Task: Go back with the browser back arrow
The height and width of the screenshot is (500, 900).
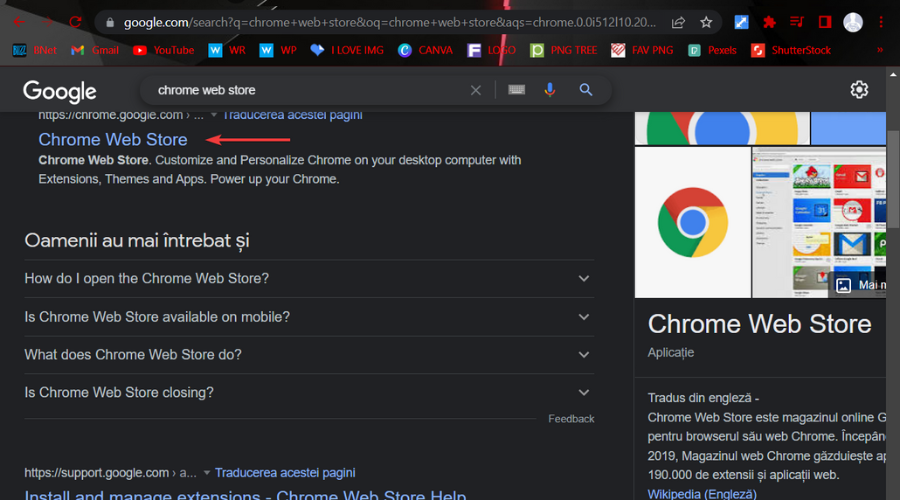Action: pos(18,22)
